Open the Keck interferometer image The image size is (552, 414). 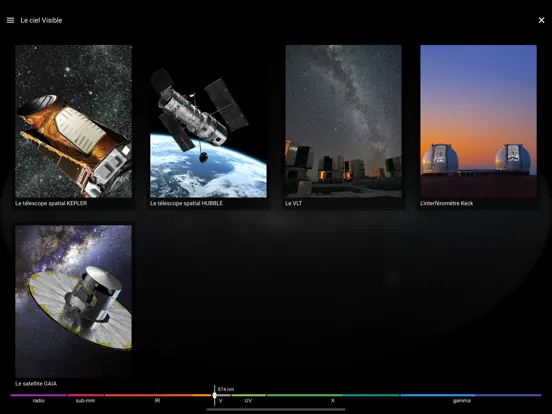point(478,121)
